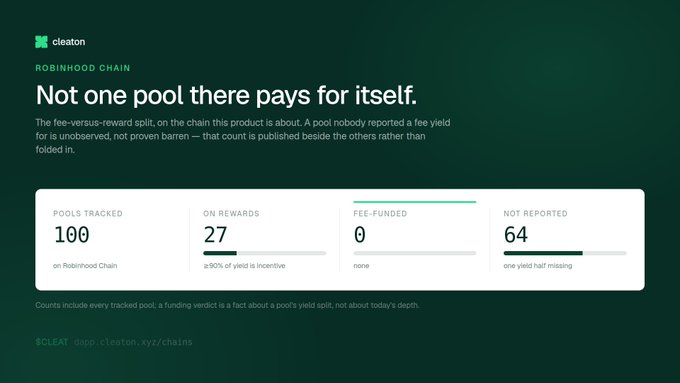The image size is (680, 383).
Task: Click the NOT REPORTED label
Action: [x=535, y=213]
